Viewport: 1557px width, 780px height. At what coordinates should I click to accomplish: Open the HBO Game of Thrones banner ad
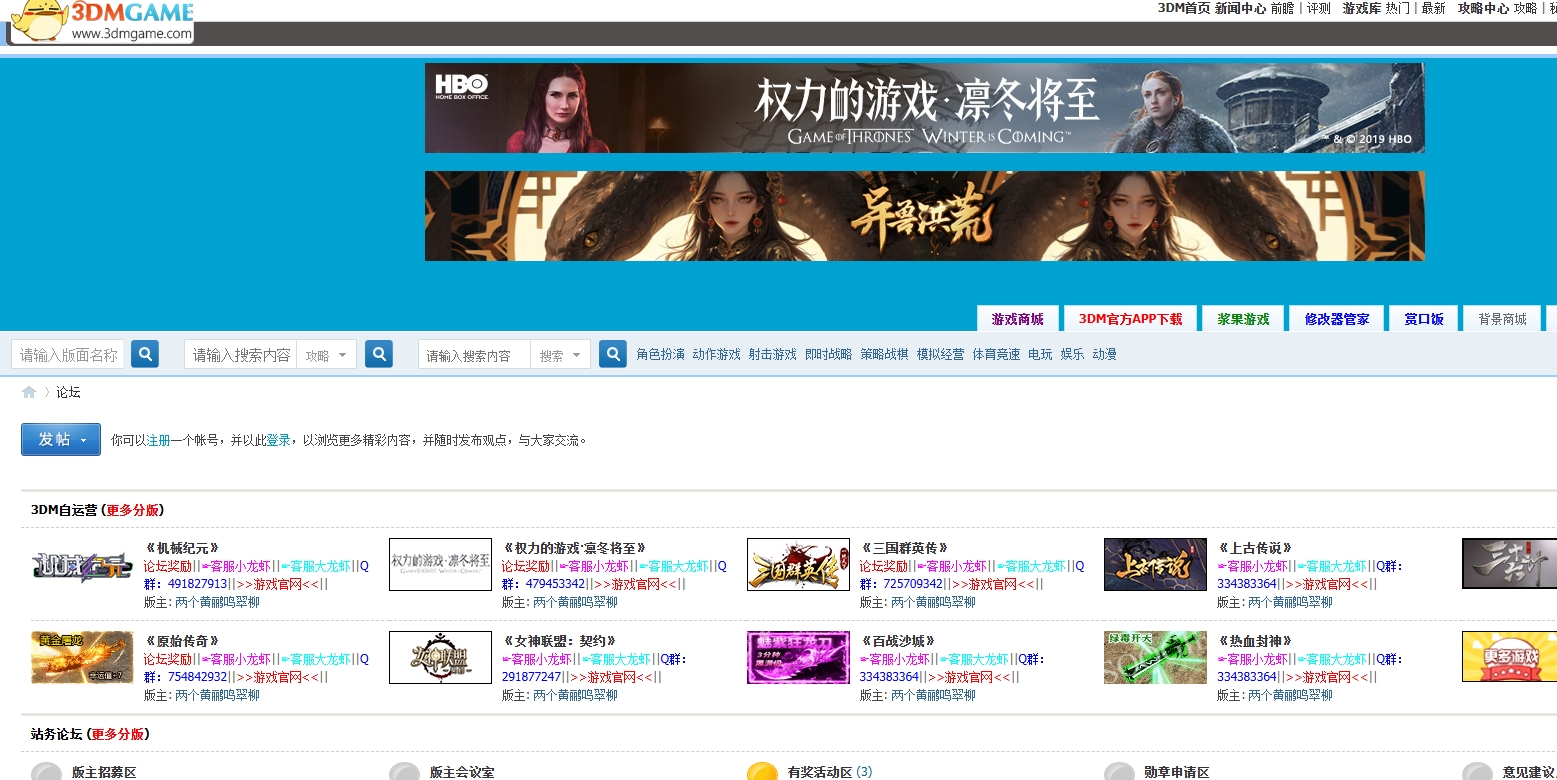coord(925,108)
